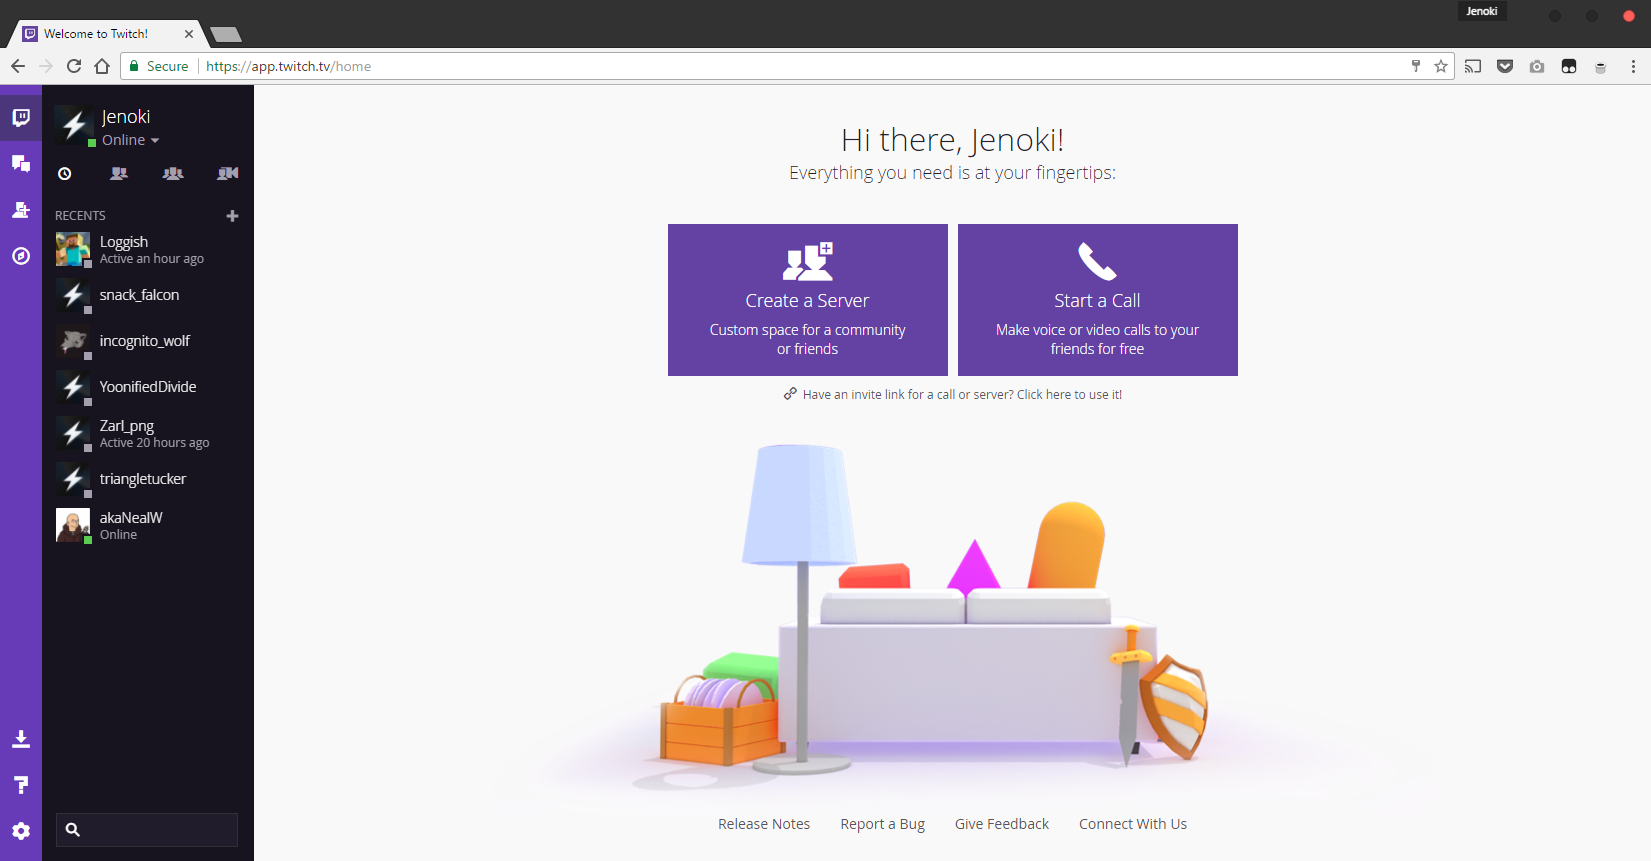This screenshot has width=1651, height=861.
Task: Click the extension icon left of Chrome menu
Action: [x=1601, y=66]
